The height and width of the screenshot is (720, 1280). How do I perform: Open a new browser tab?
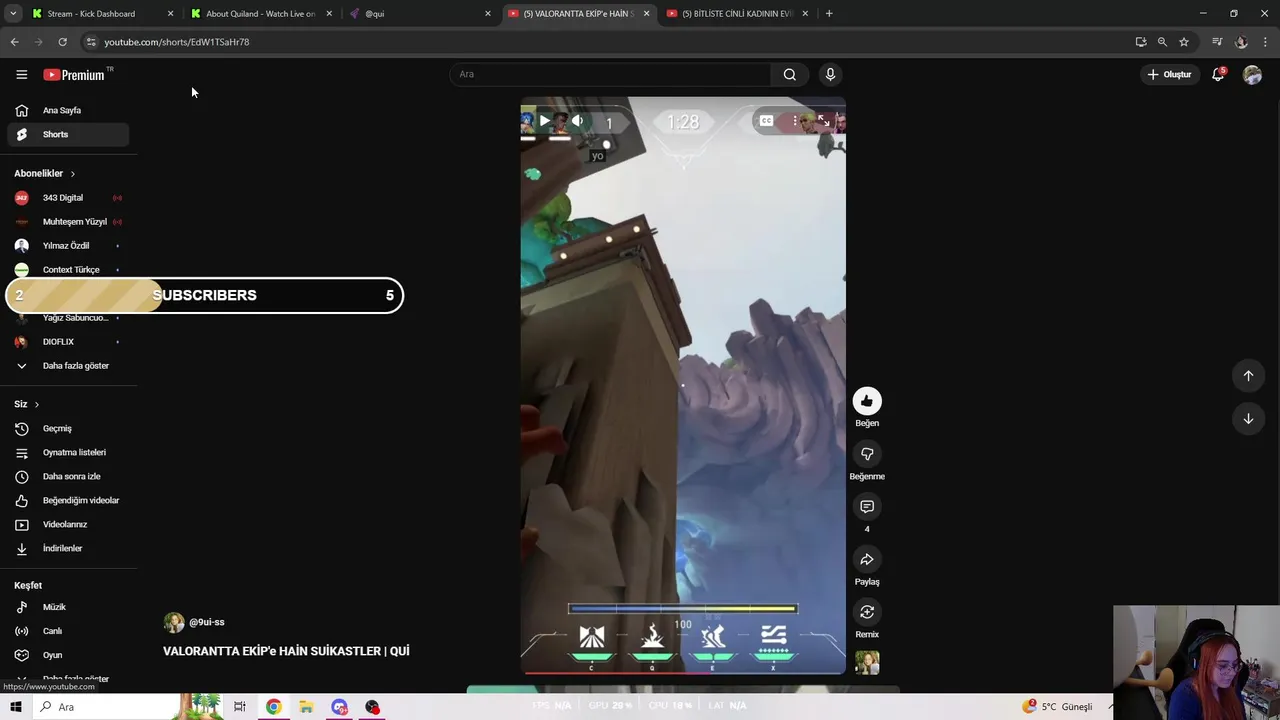[829, 14]
